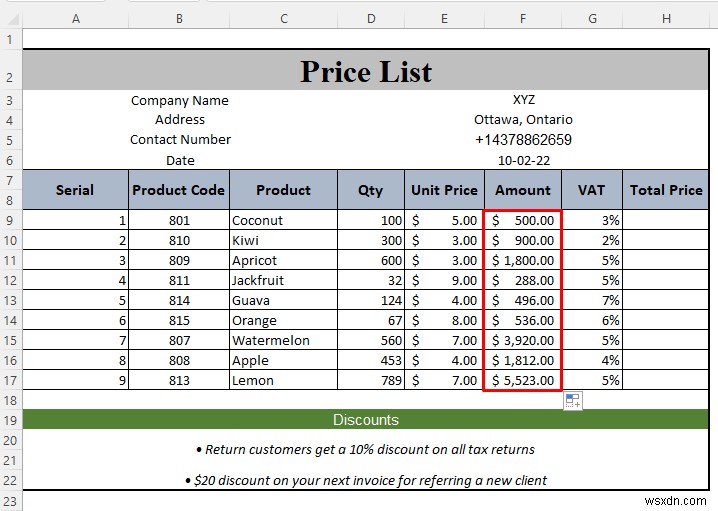The image size is (718, 511).
Task: Click the Guava product cell
Action: 283,300
